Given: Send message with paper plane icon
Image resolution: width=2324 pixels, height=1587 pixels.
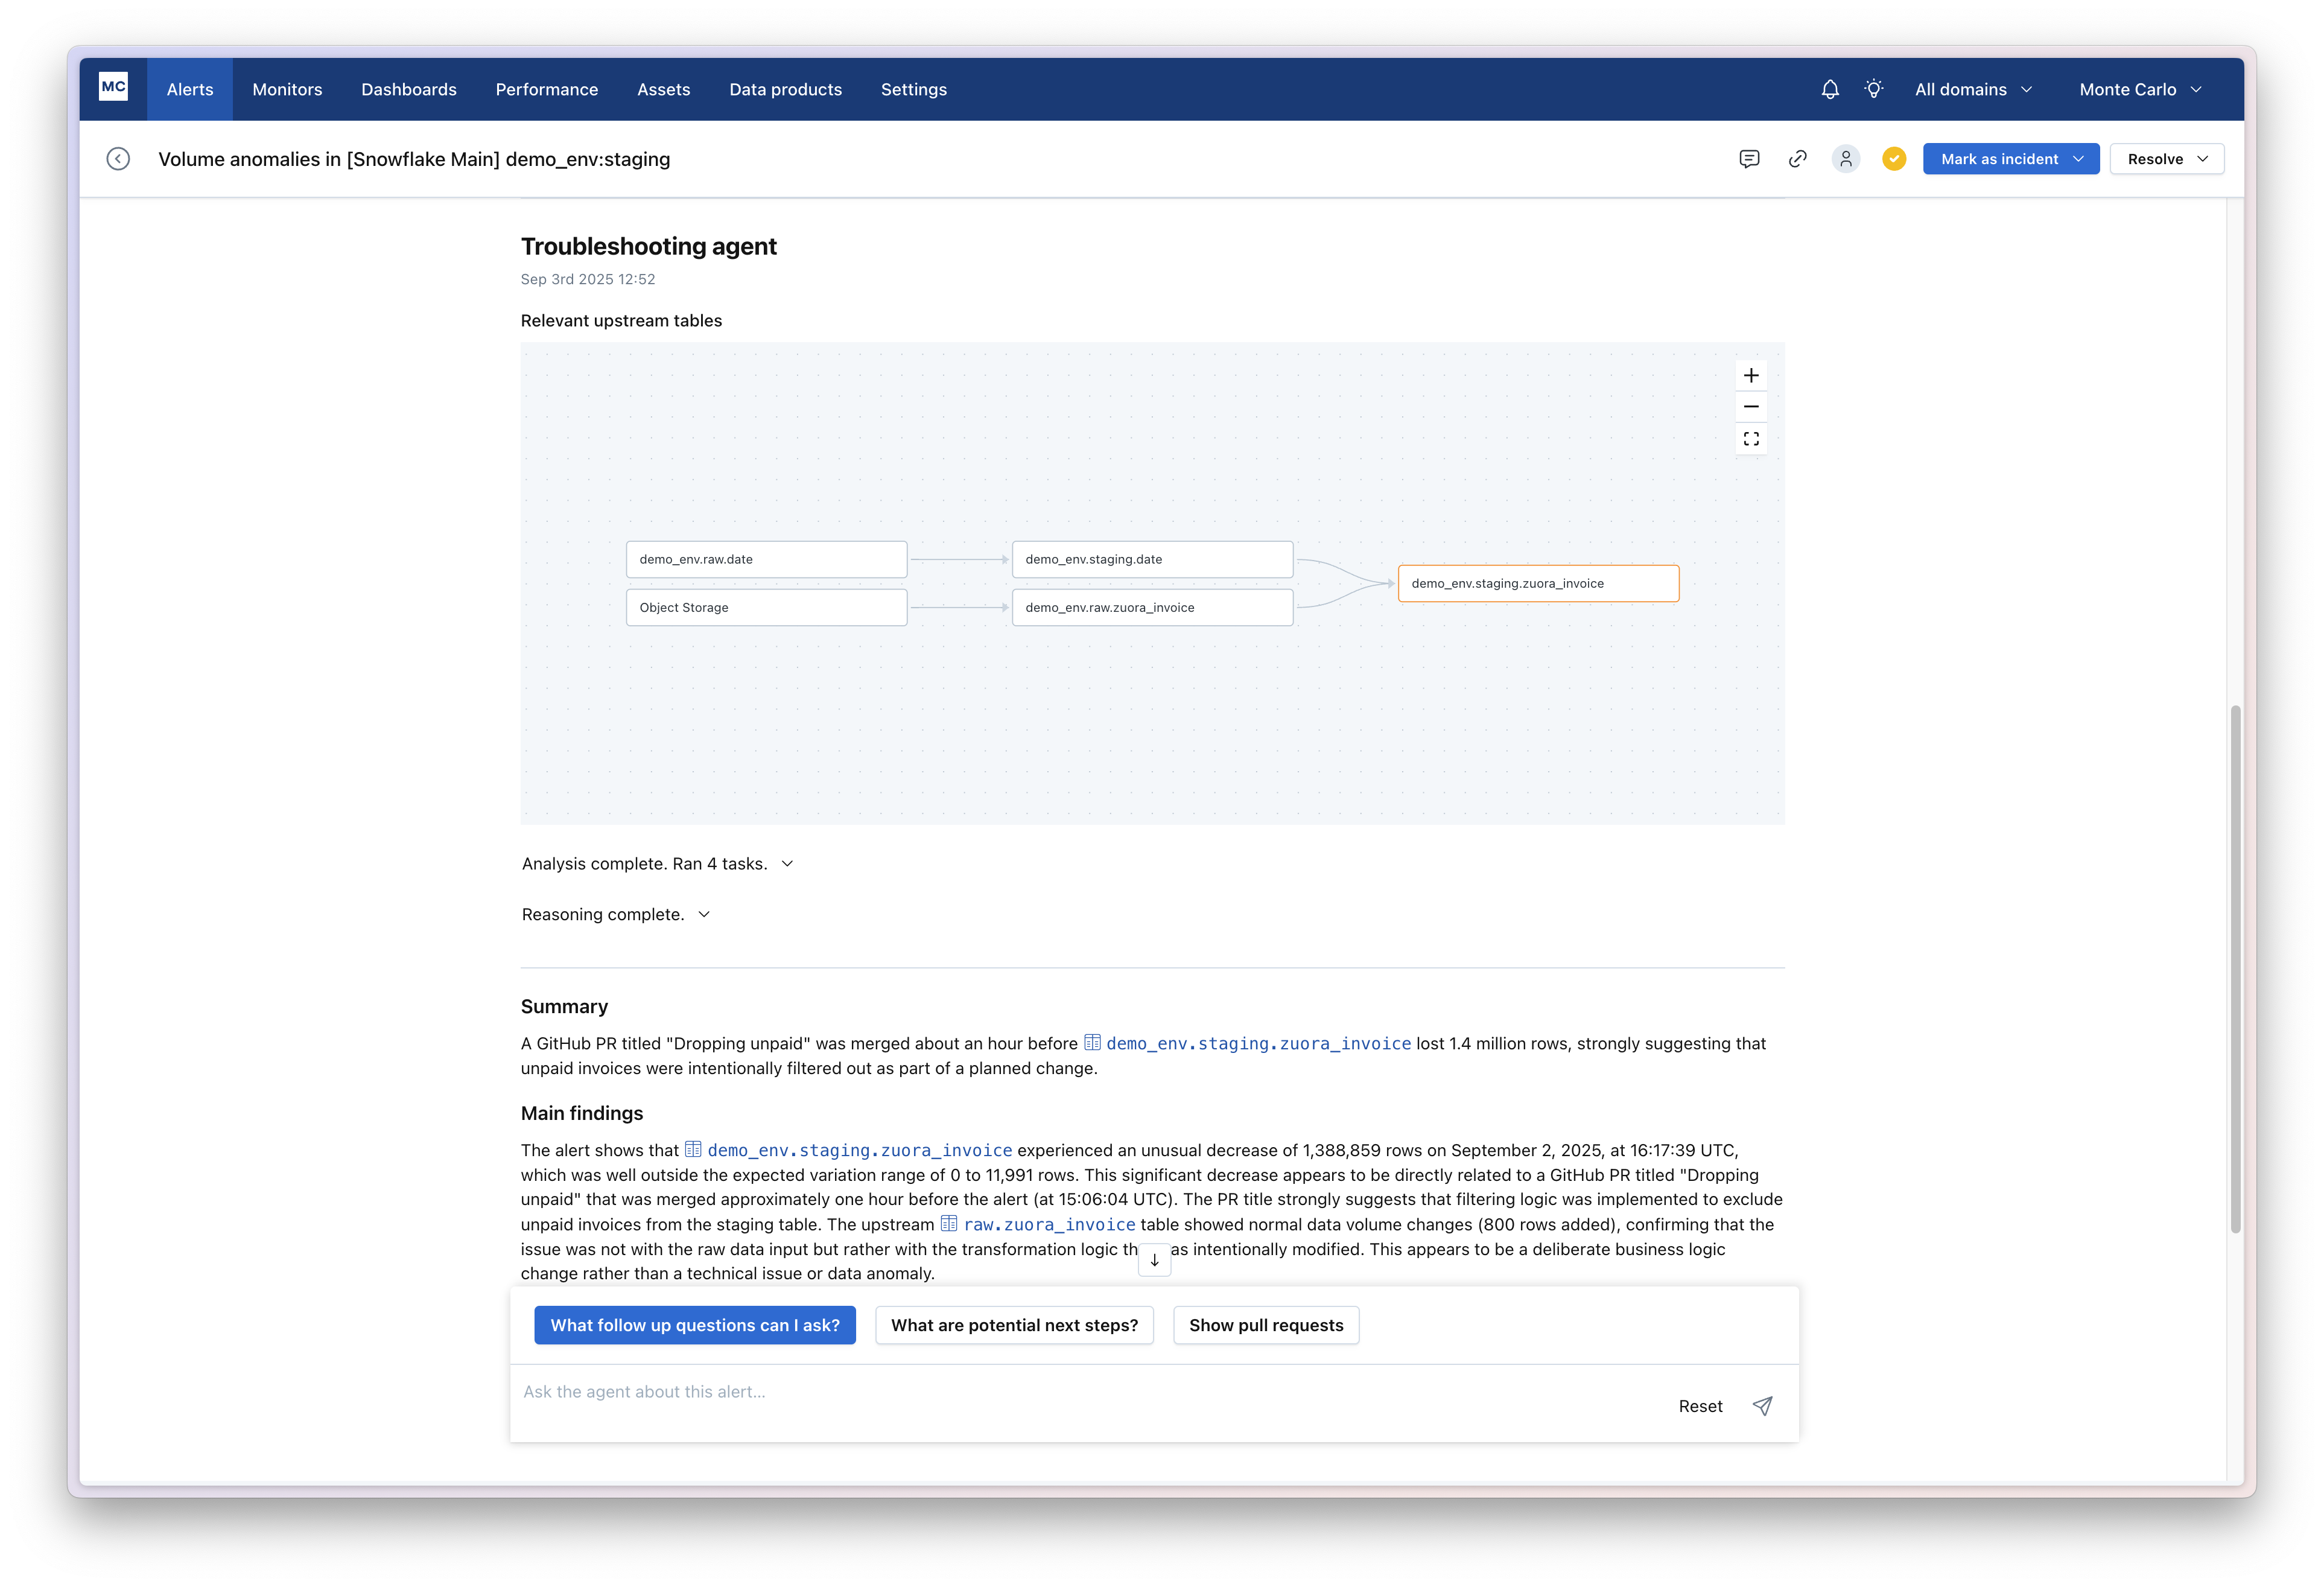Looking at the screenshot, I should coord(1762,1405).
